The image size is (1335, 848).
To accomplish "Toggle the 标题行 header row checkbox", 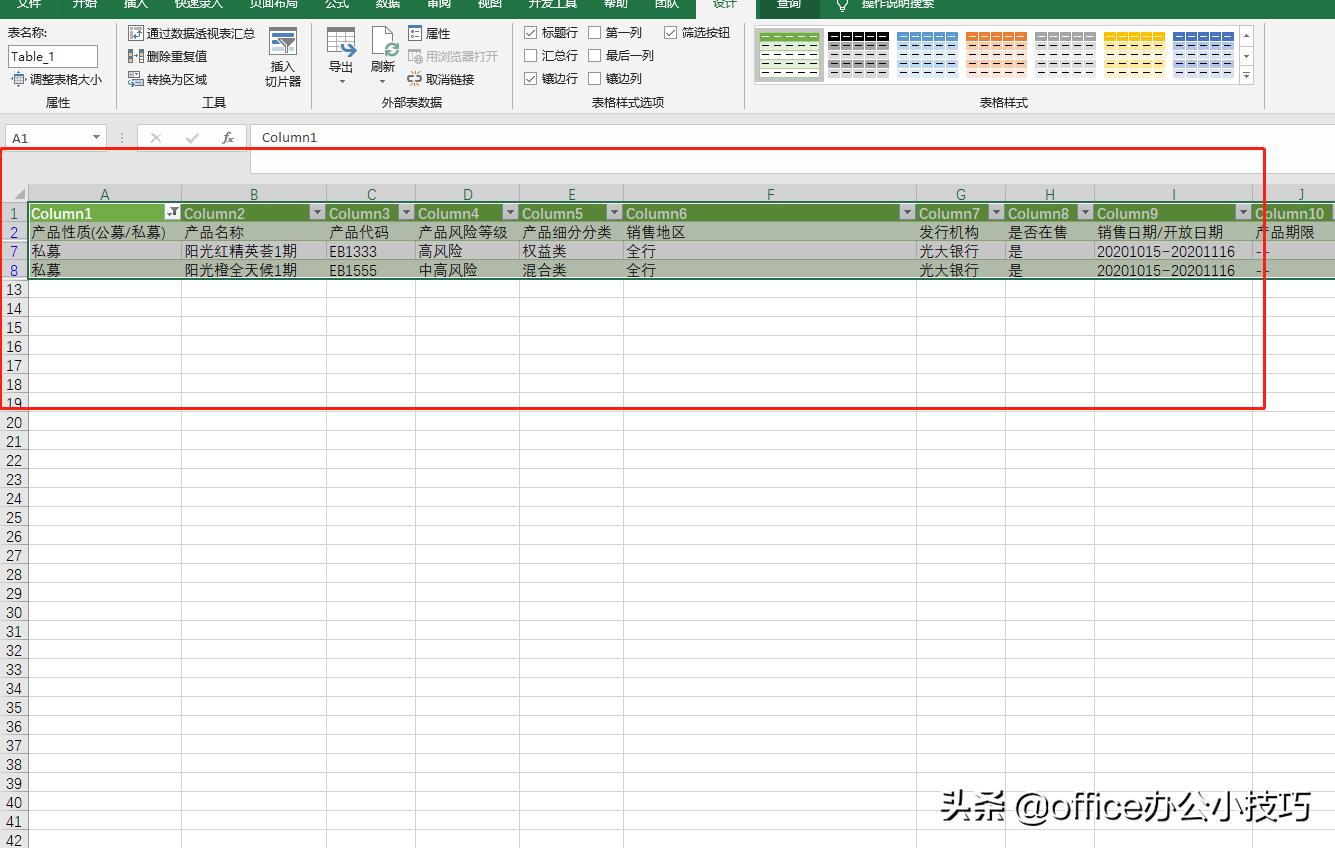I will tap(531, 33).
